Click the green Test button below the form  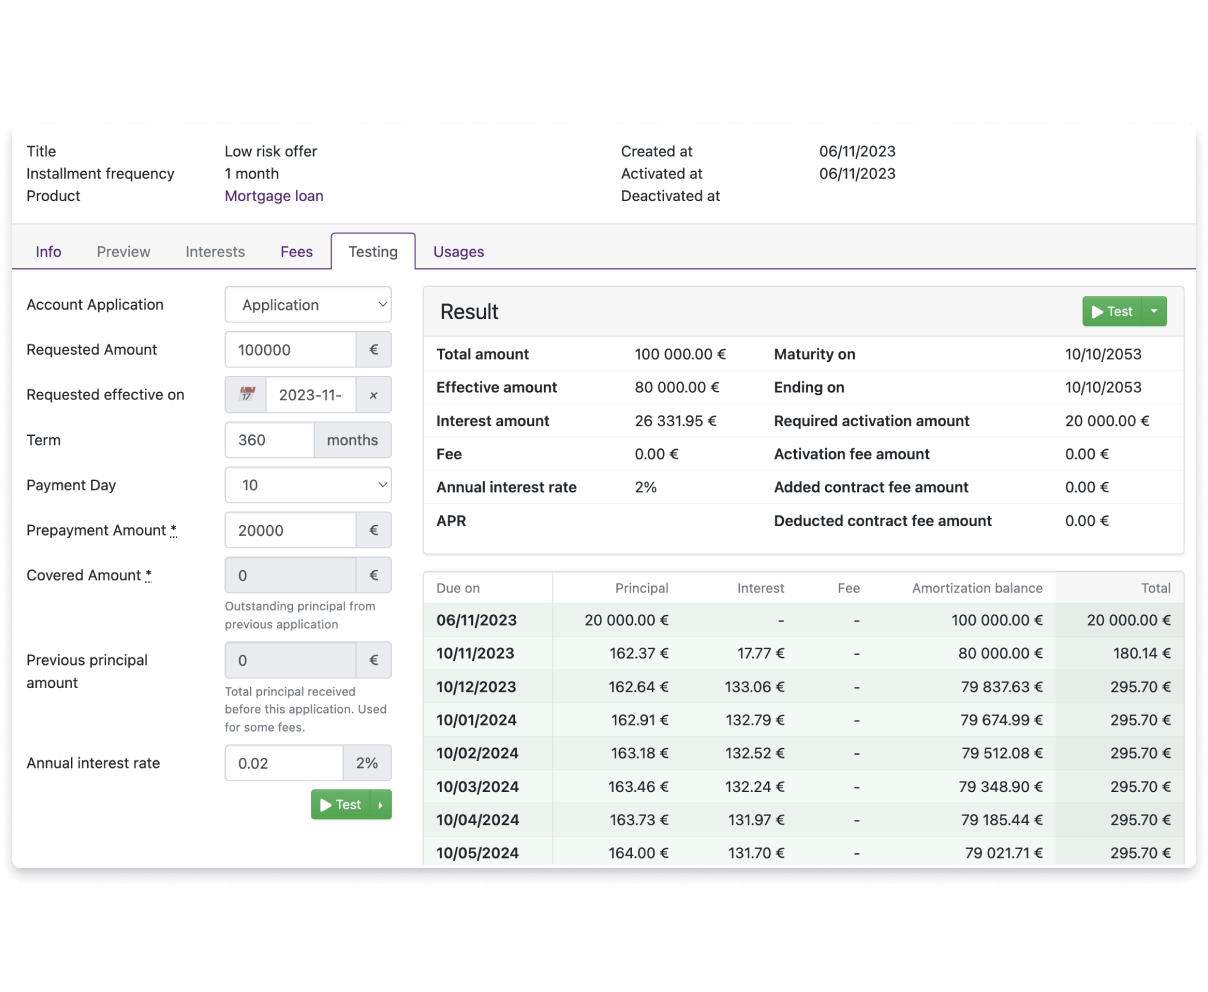click(341, 805)
